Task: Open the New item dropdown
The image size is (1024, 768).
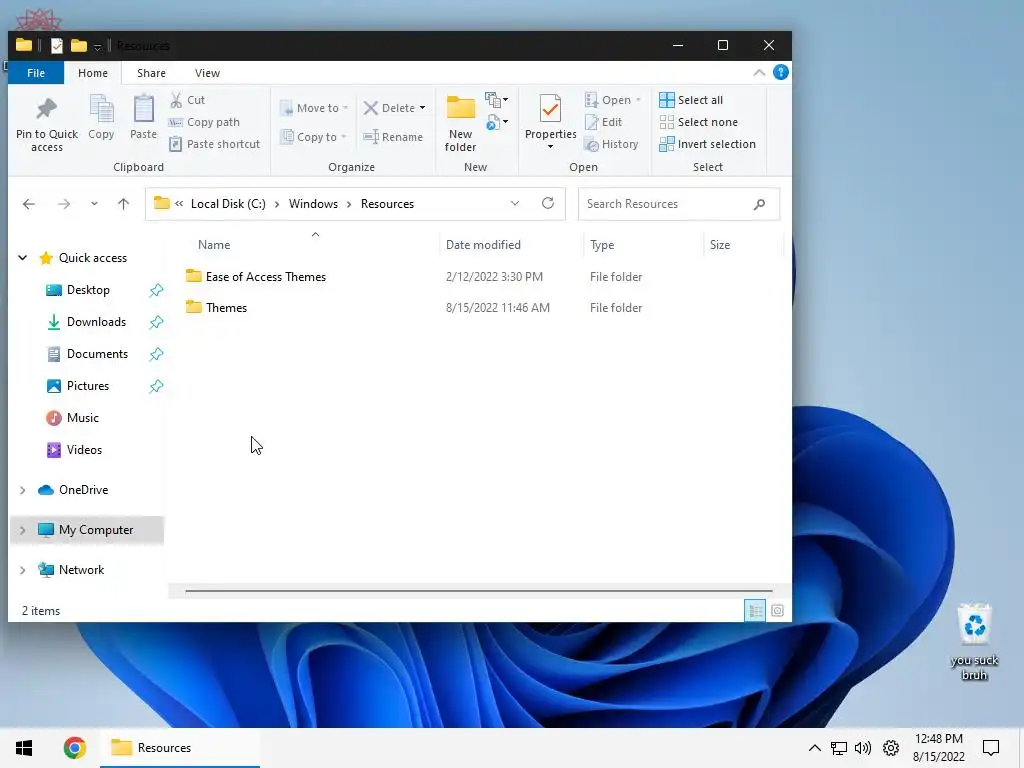Action: (497, 100)
